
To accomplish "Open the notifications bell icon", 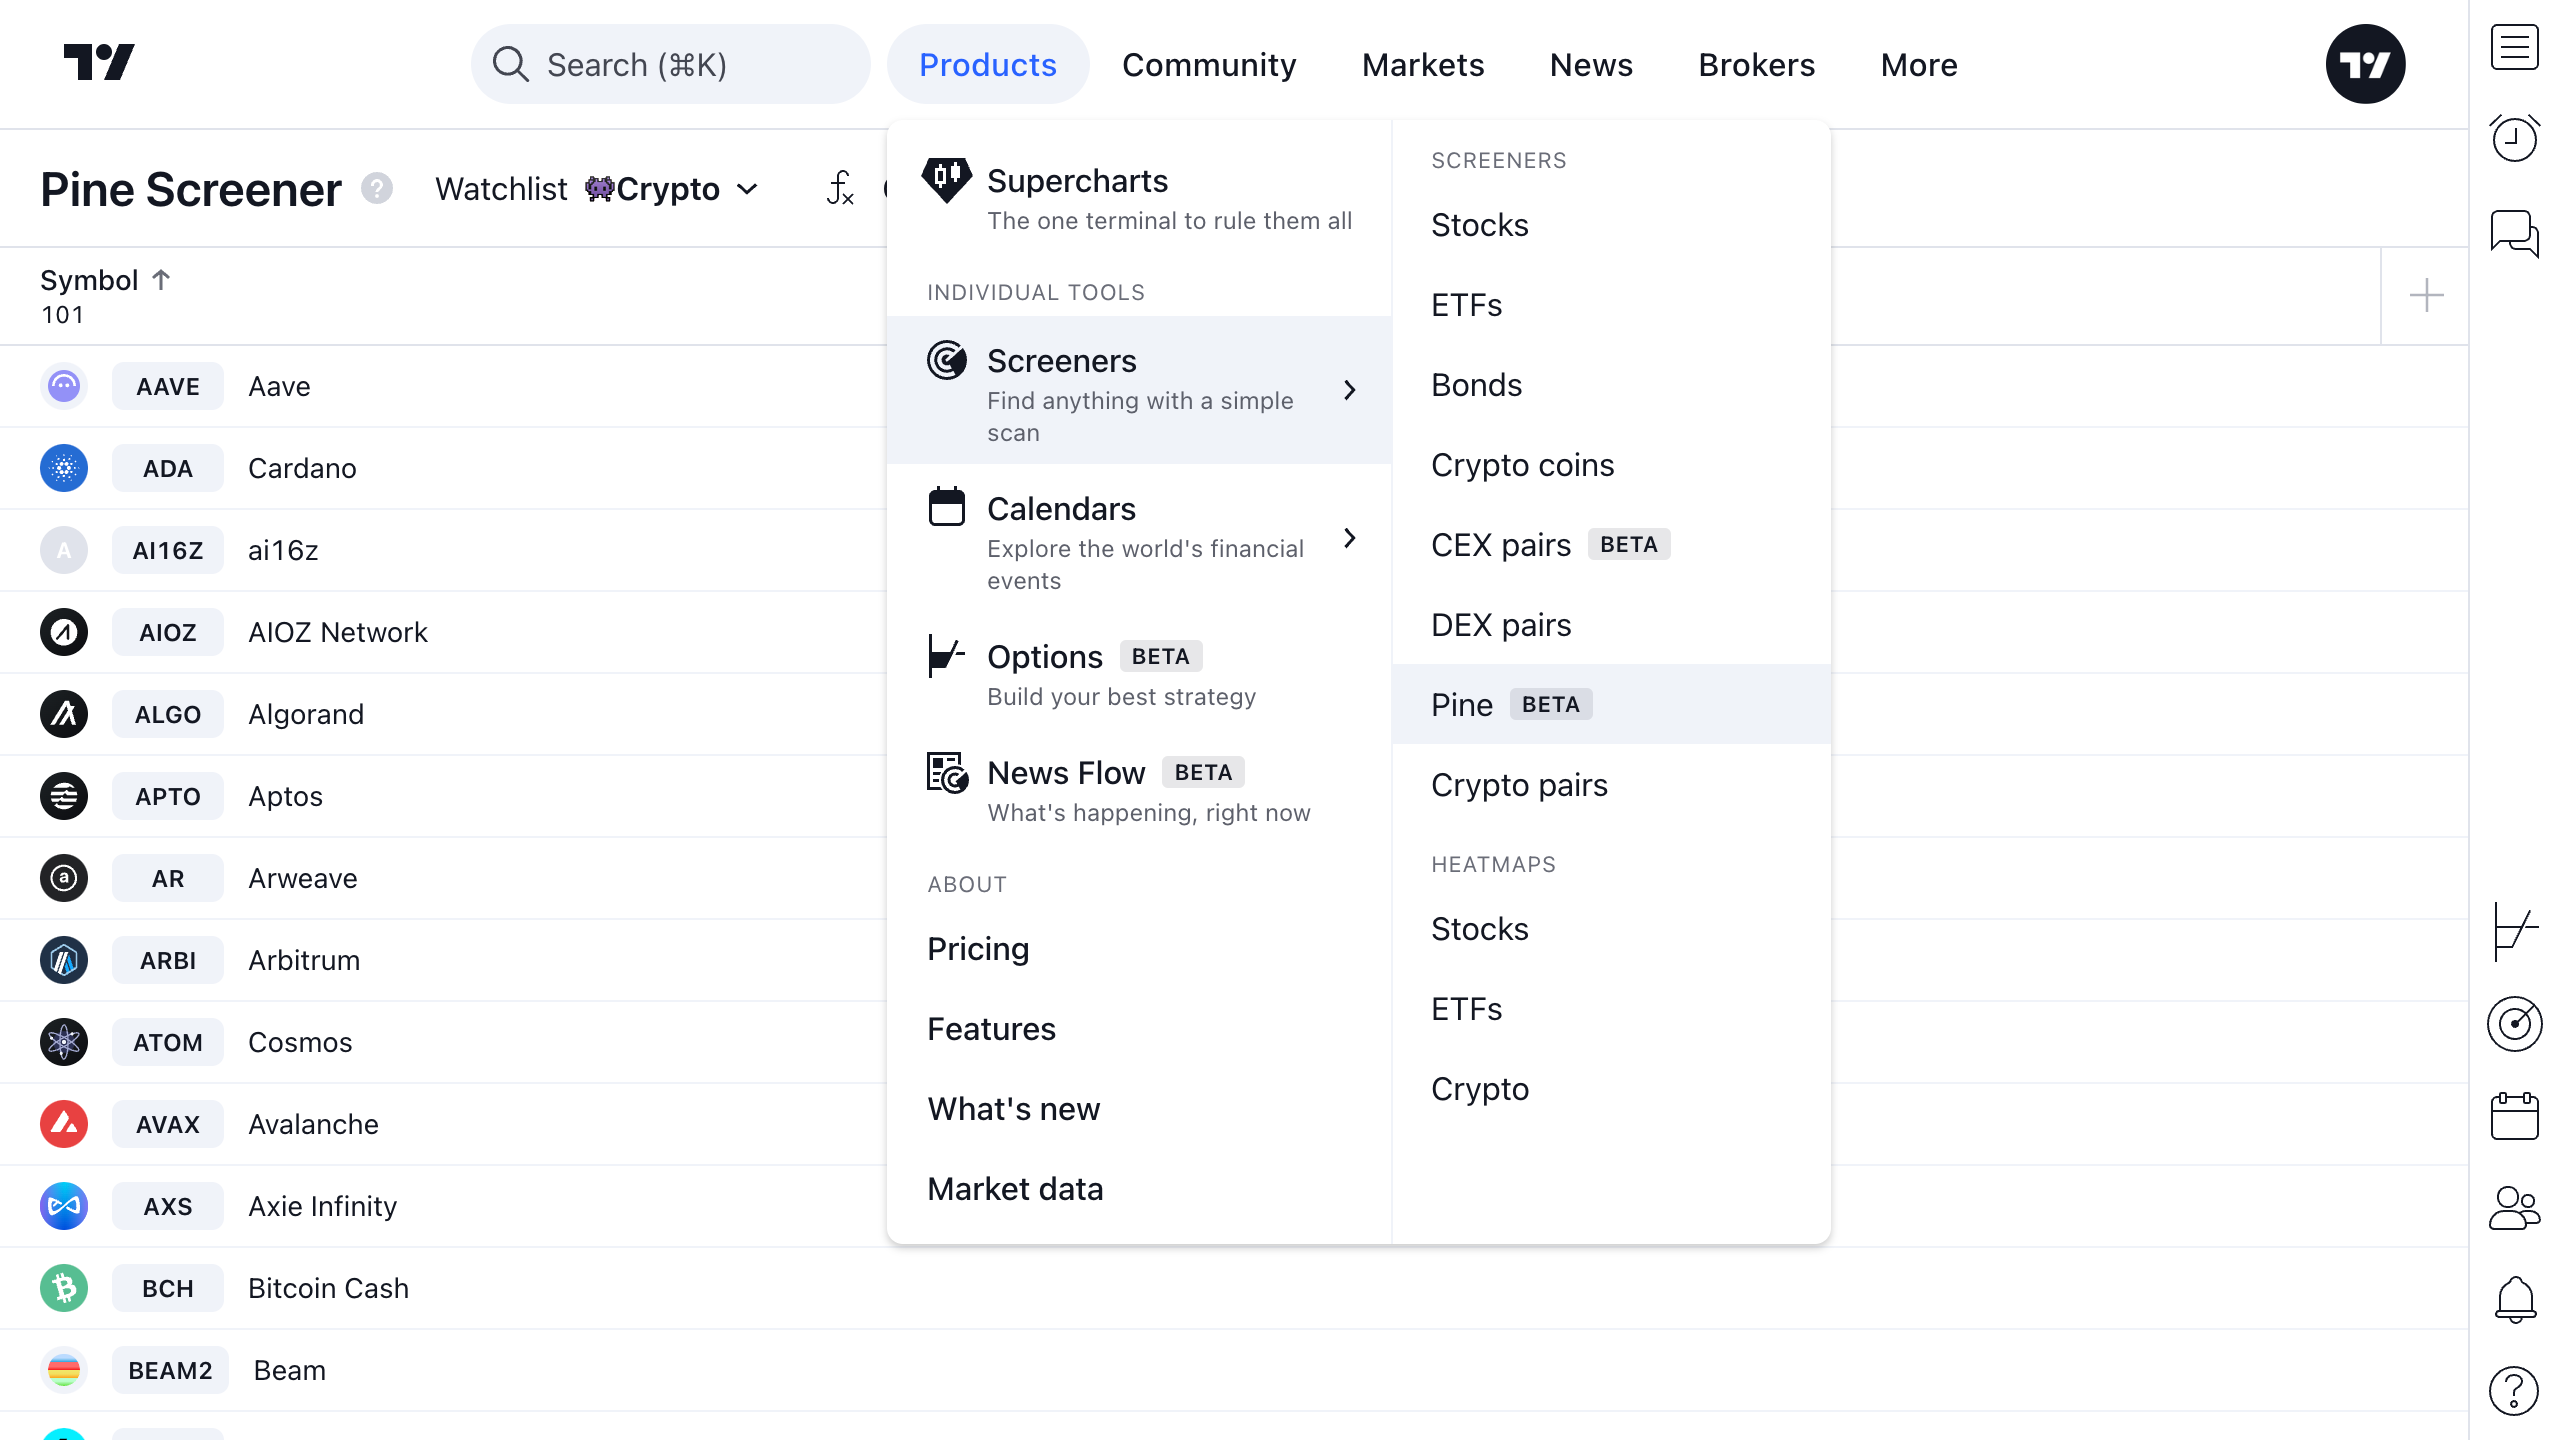I will click(2514, 1299).
